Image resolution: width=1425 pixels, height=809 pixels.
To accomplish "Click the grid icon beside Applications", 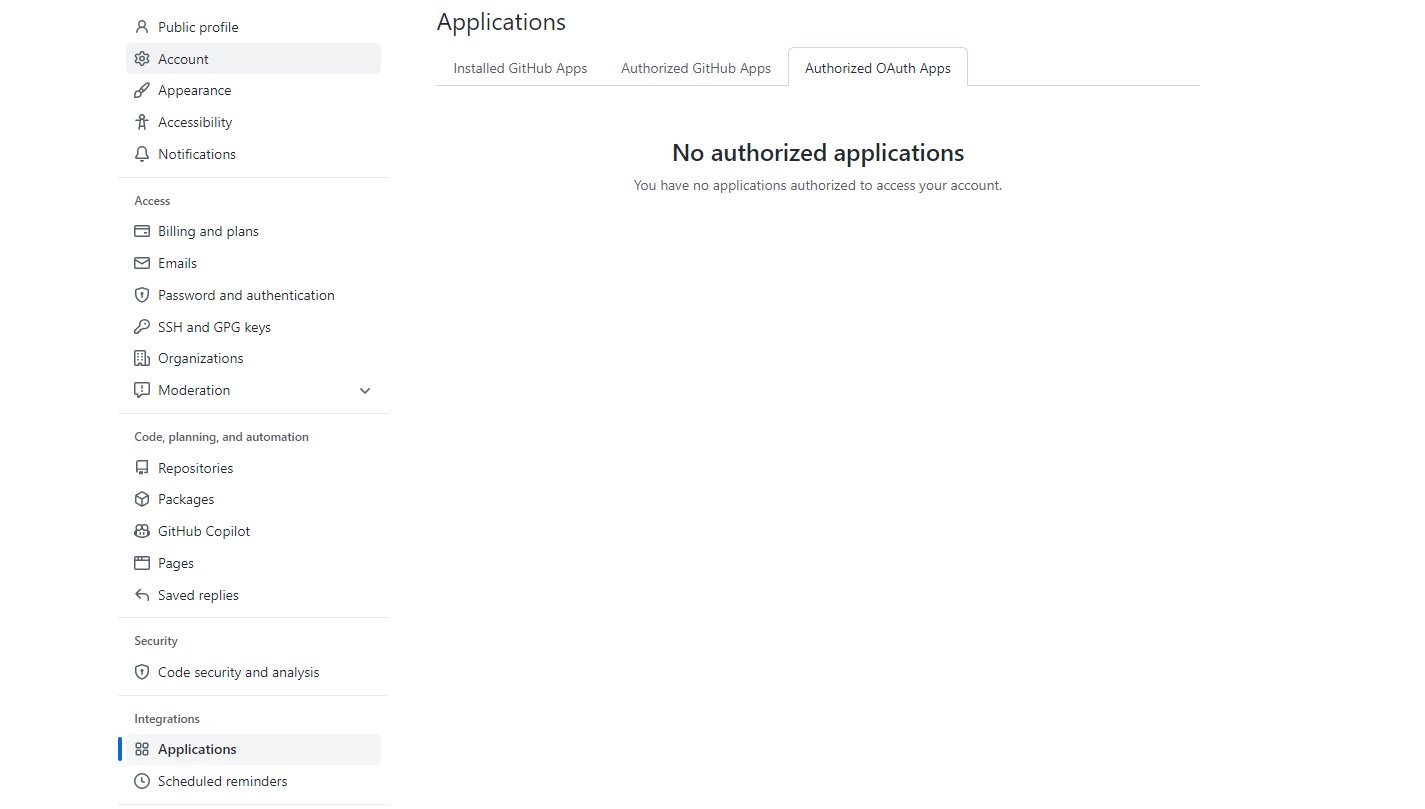I will 141,748.
